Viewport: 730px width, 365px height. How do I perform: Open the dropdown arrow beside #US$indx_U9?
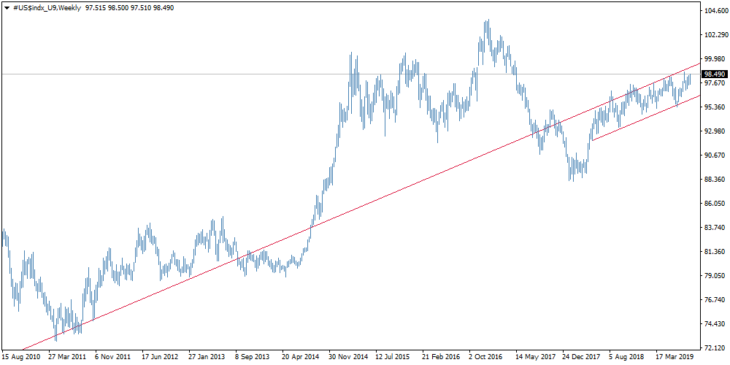(7, 8)
